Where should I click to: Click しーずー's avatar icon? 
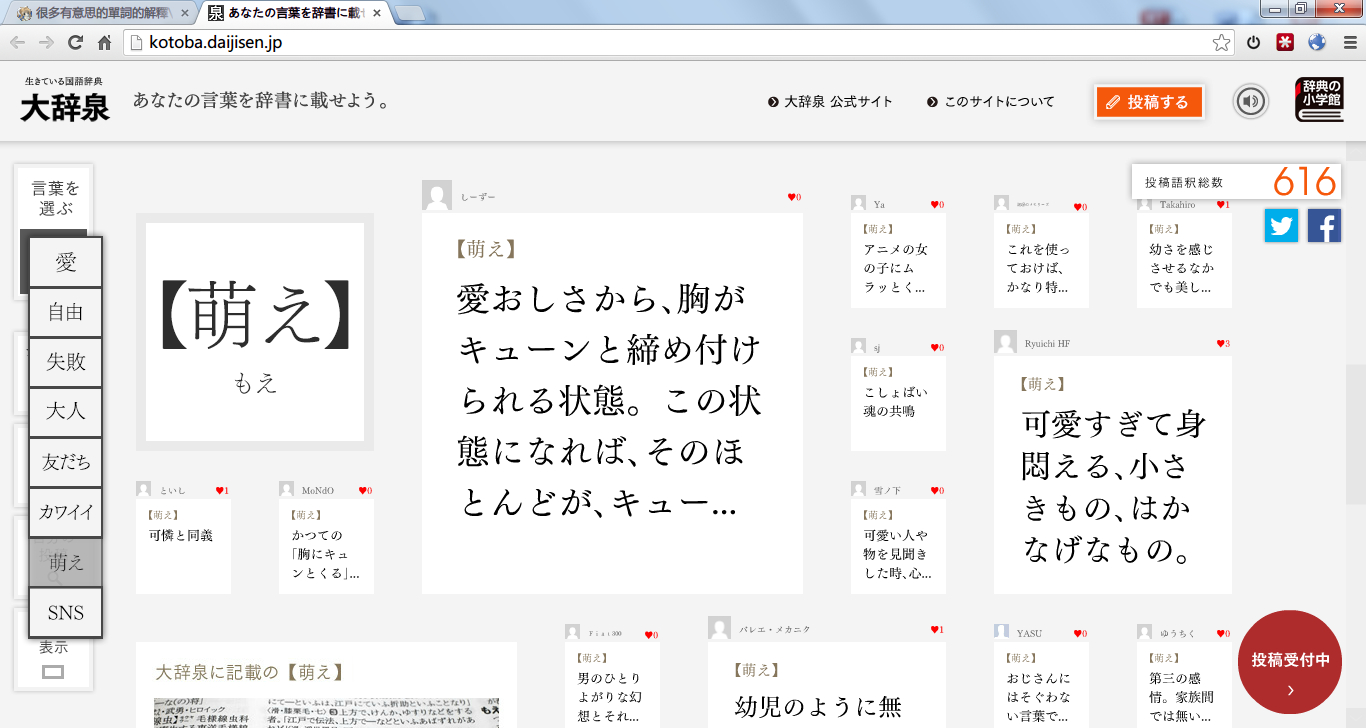point(437,195)
